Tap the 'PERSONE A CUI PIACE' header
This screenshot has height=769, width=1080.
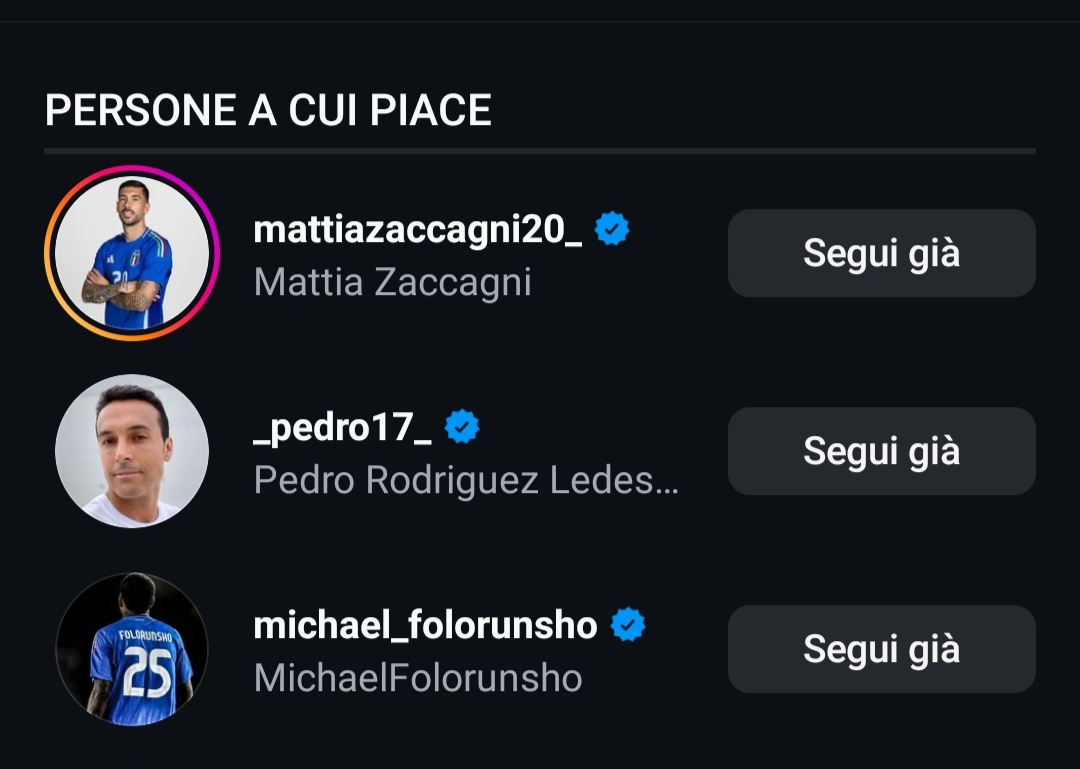click(268, 110)
